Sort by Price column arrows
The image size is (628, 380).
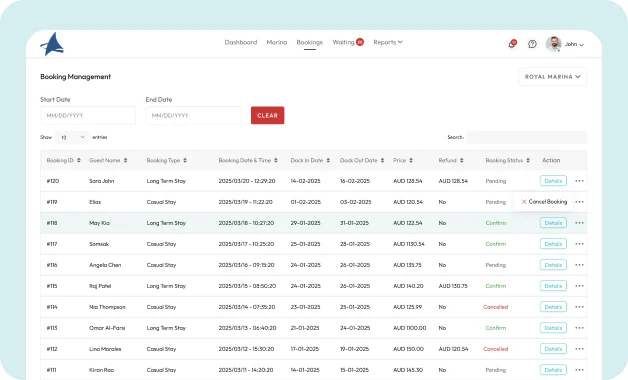411,160
